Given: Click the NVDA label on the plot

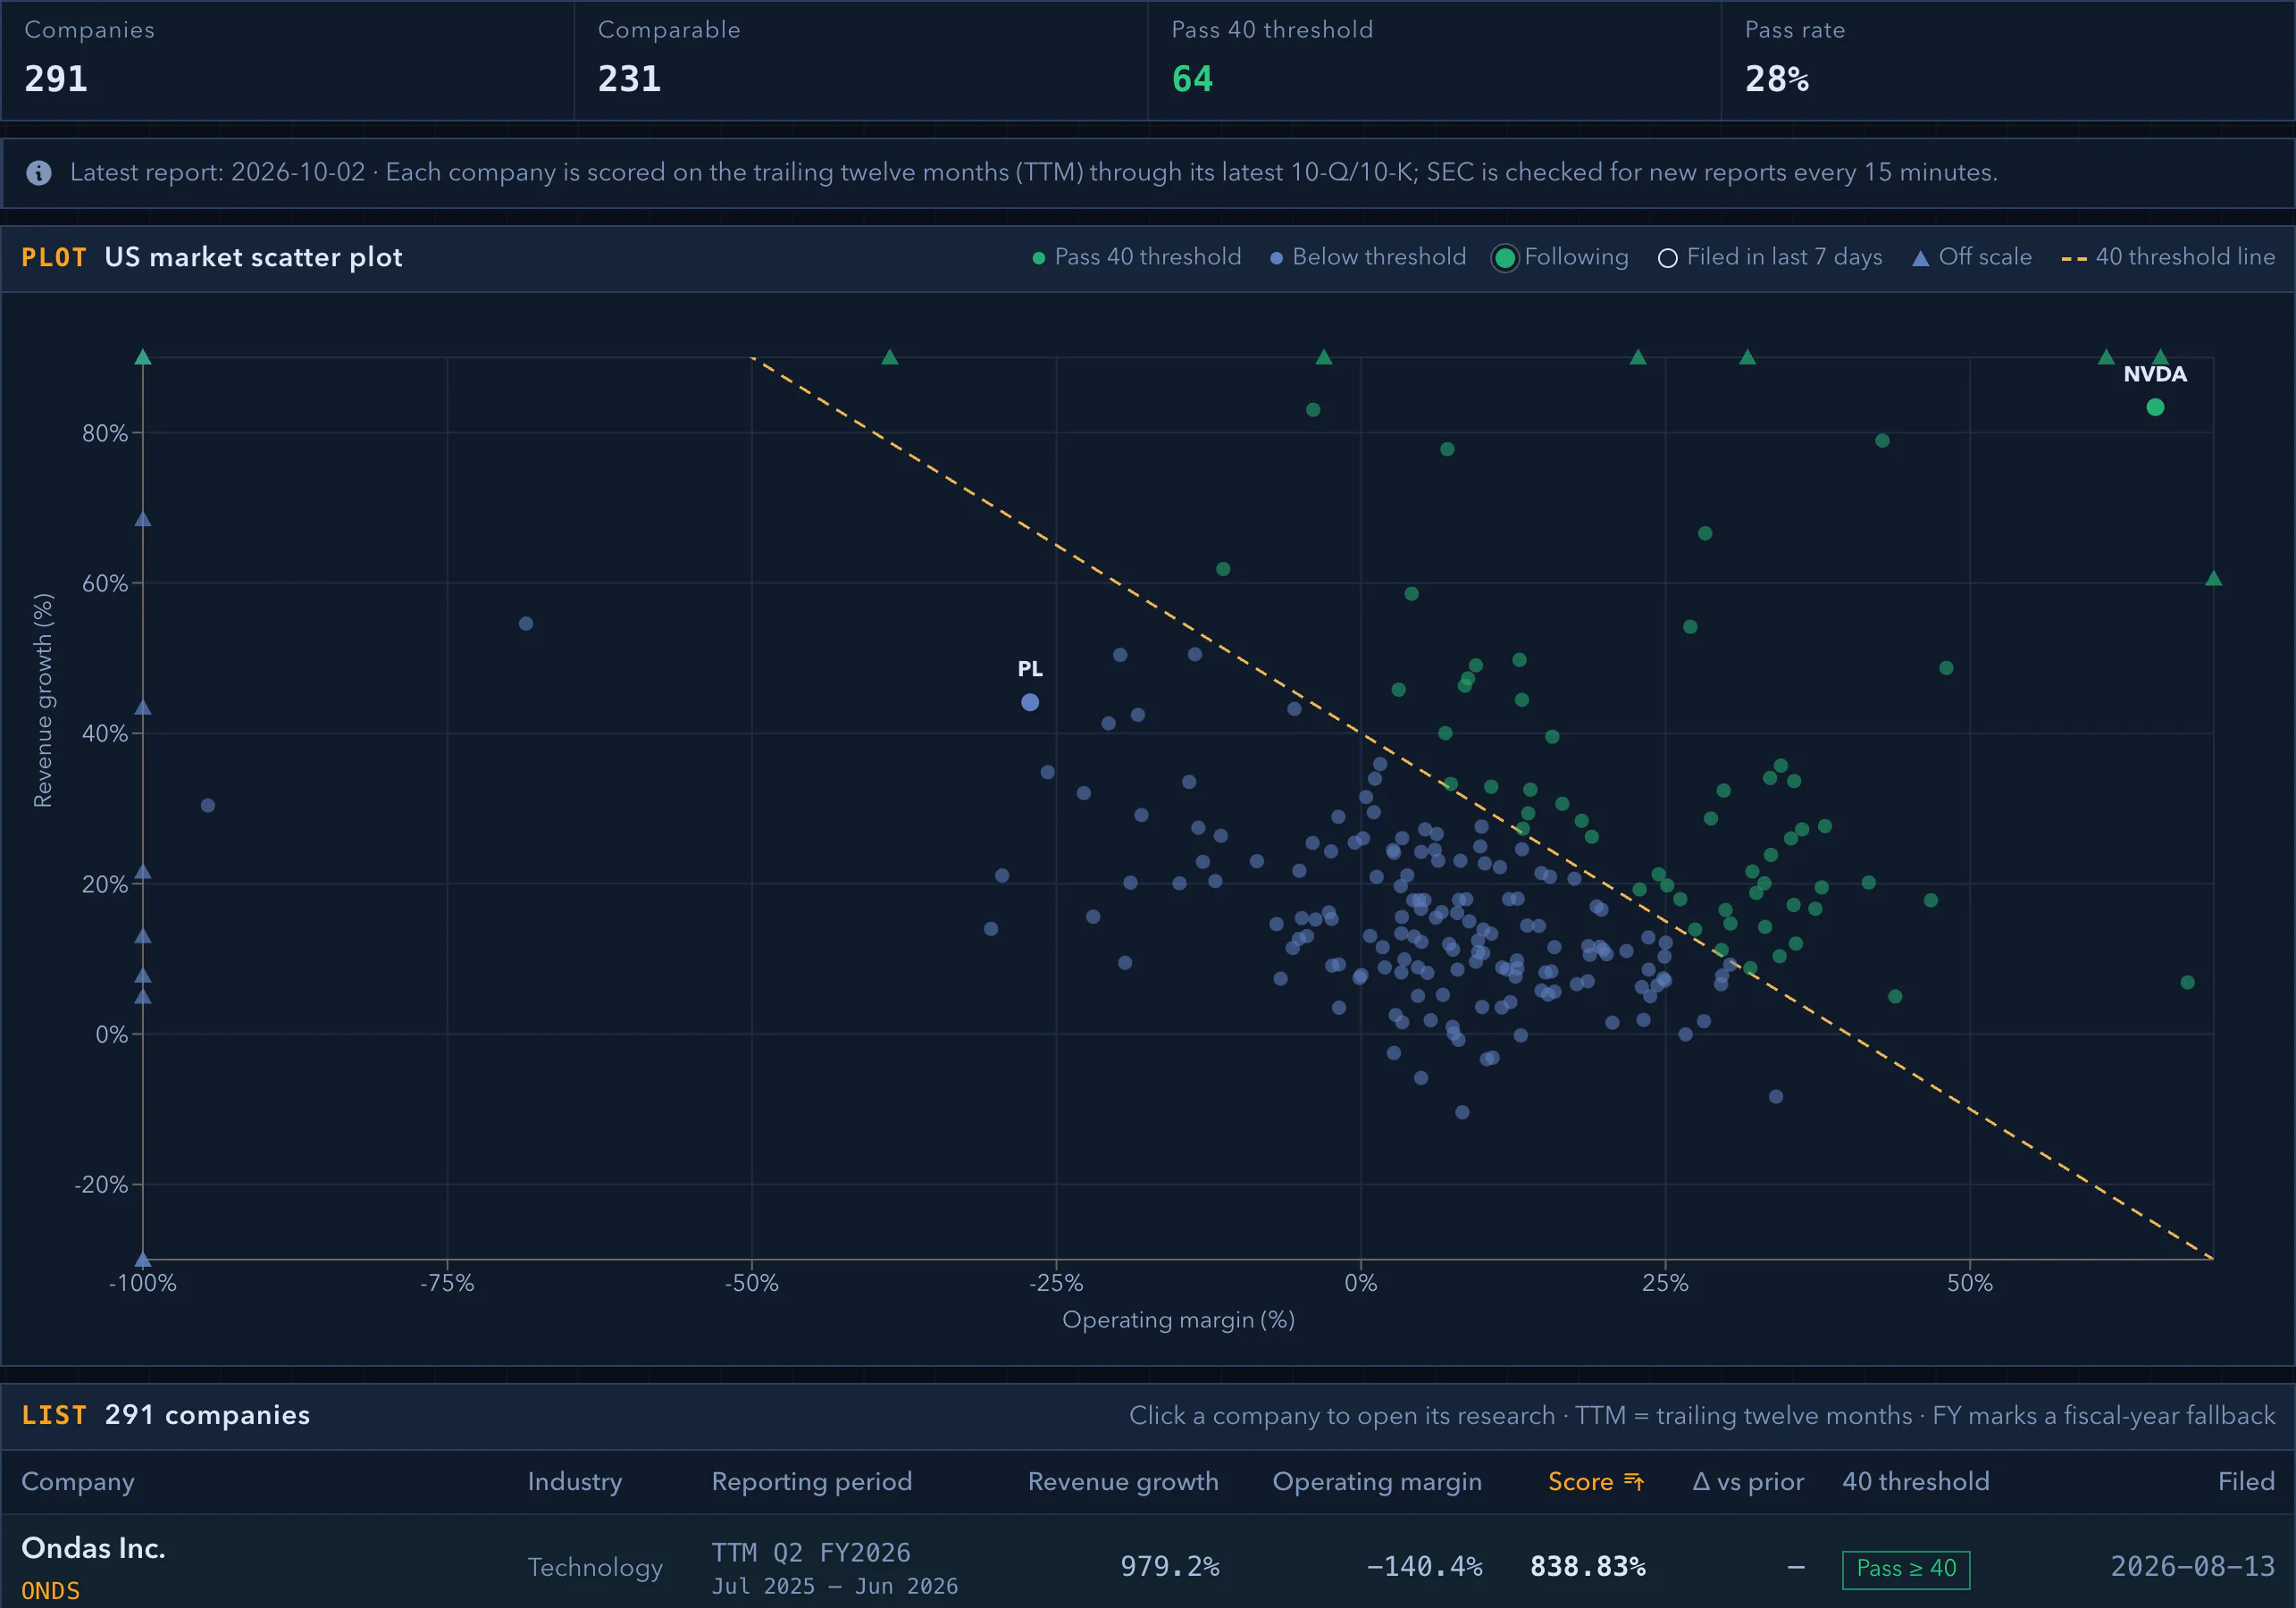Looking at the screenshot, I should [2155, 374].
